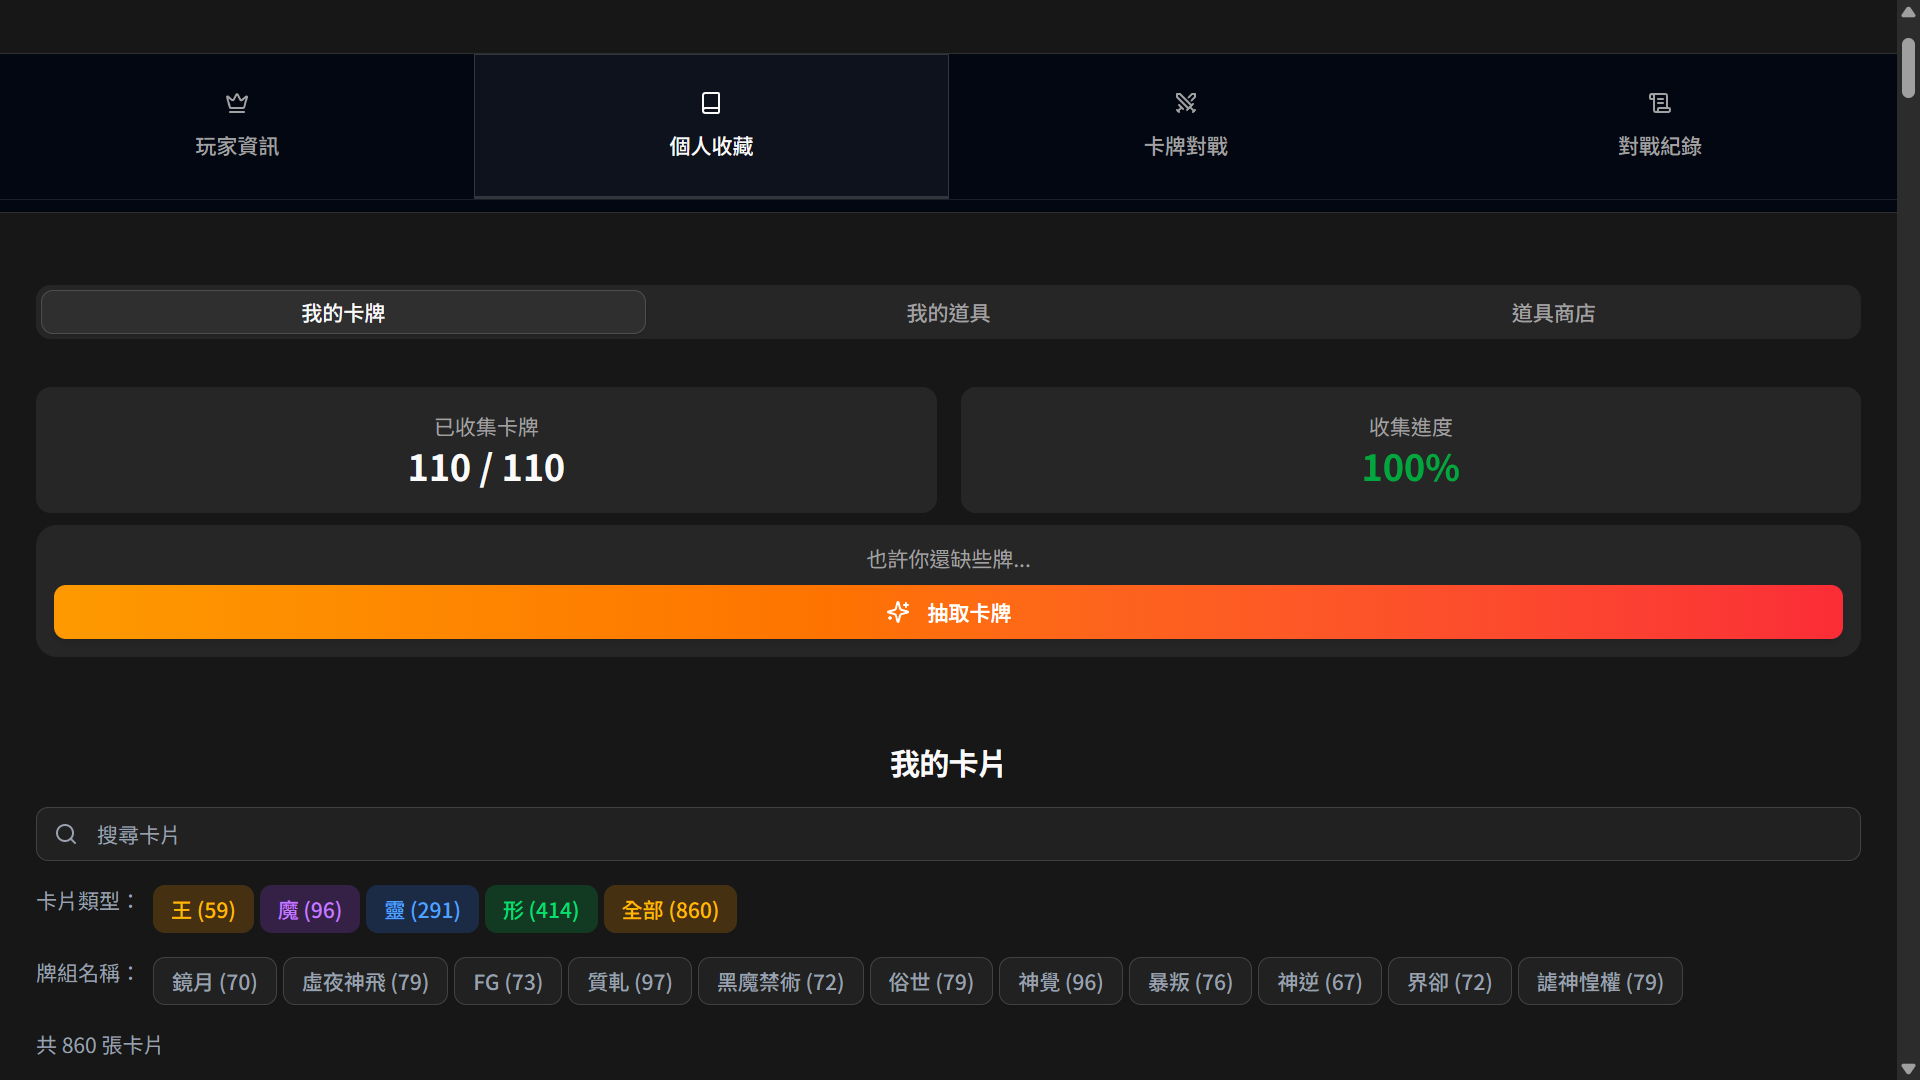Open the 道具商店 tab

tap(1553, 313)
